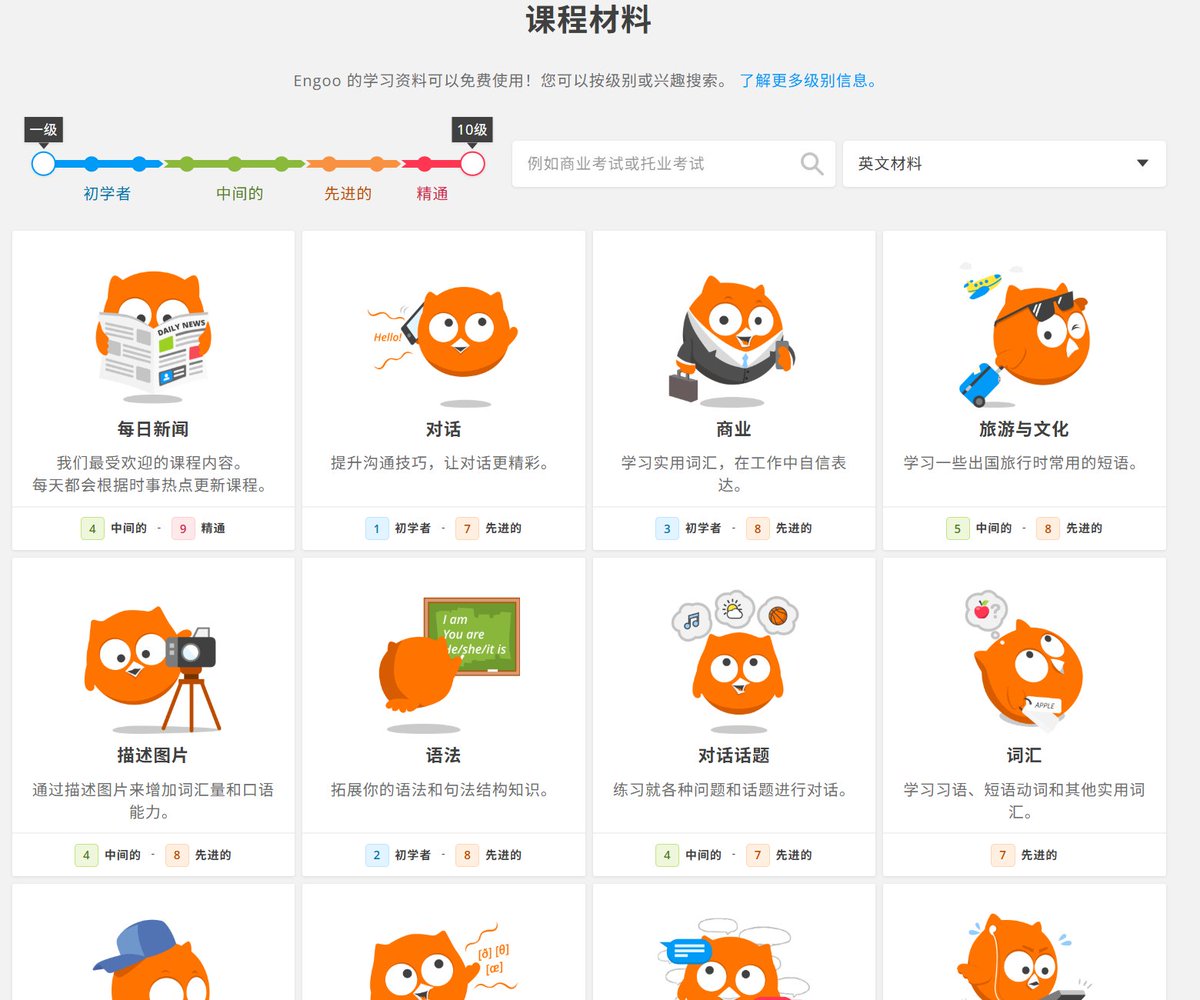Click level badge 3 on 商业 card

click(667, 528)
